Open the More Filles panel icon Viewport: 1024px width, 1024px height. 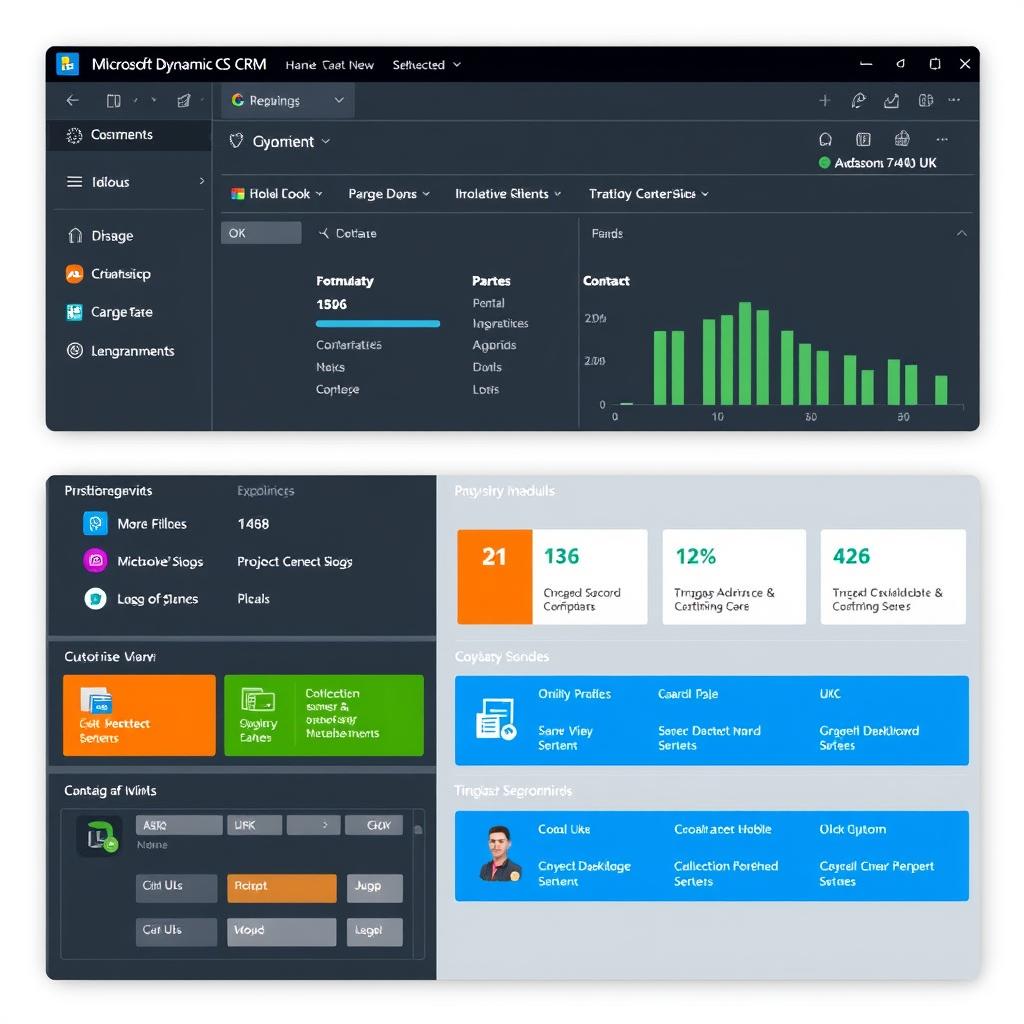pyautogui.click(x=95, y=523)
